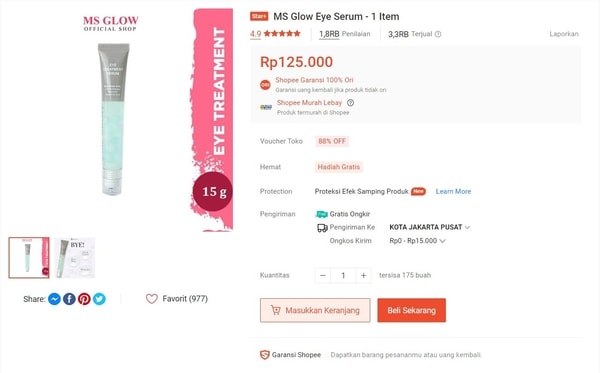Increase quantity with plus button

(x=364, y=275)
